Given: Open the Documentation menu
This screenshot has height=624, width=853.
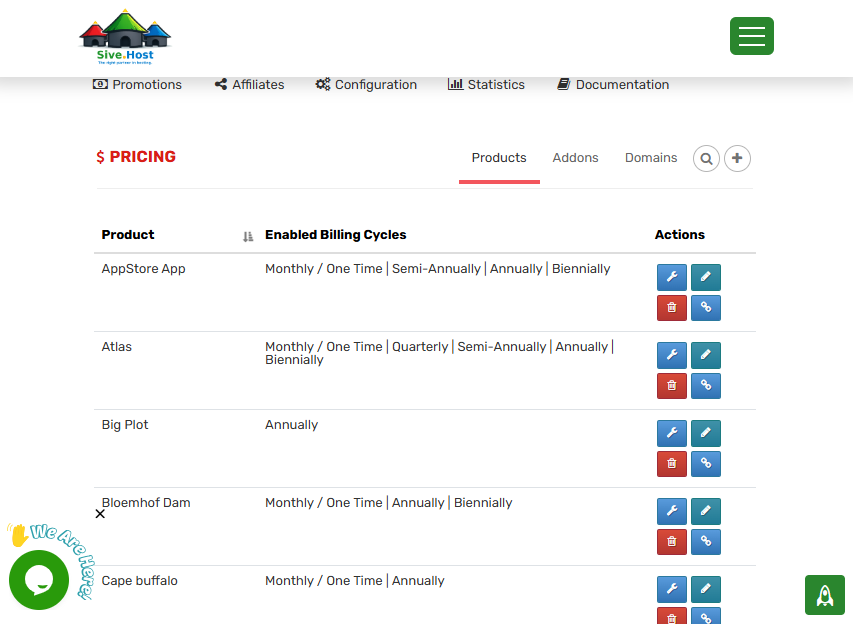Looking at the screenshot, I should [613, 84].
